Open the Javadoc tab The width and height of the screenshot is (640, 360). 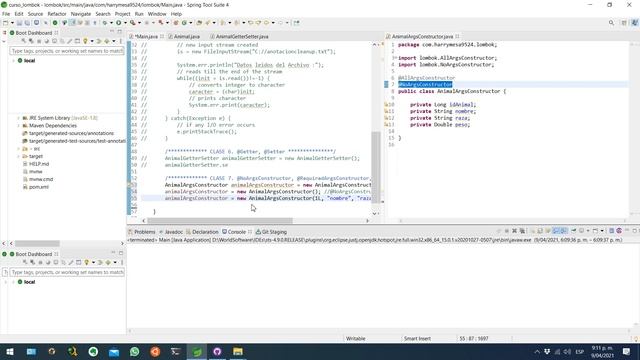[x=171, y=231]
